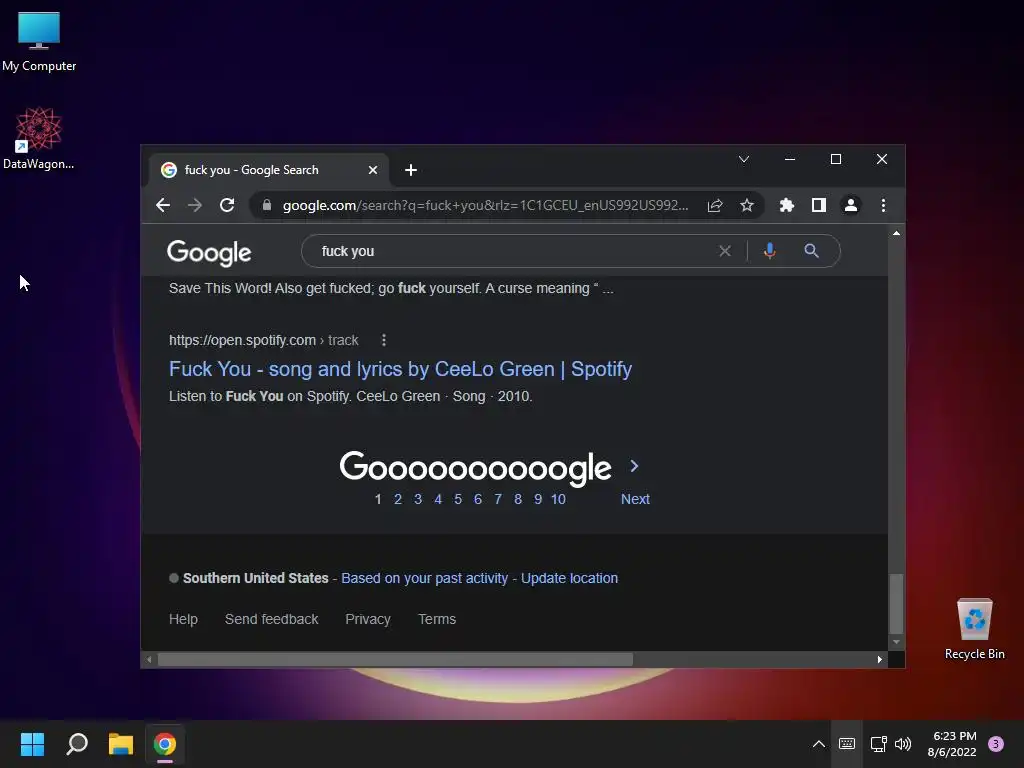Open the Chrome profile menu

point(850,205)
